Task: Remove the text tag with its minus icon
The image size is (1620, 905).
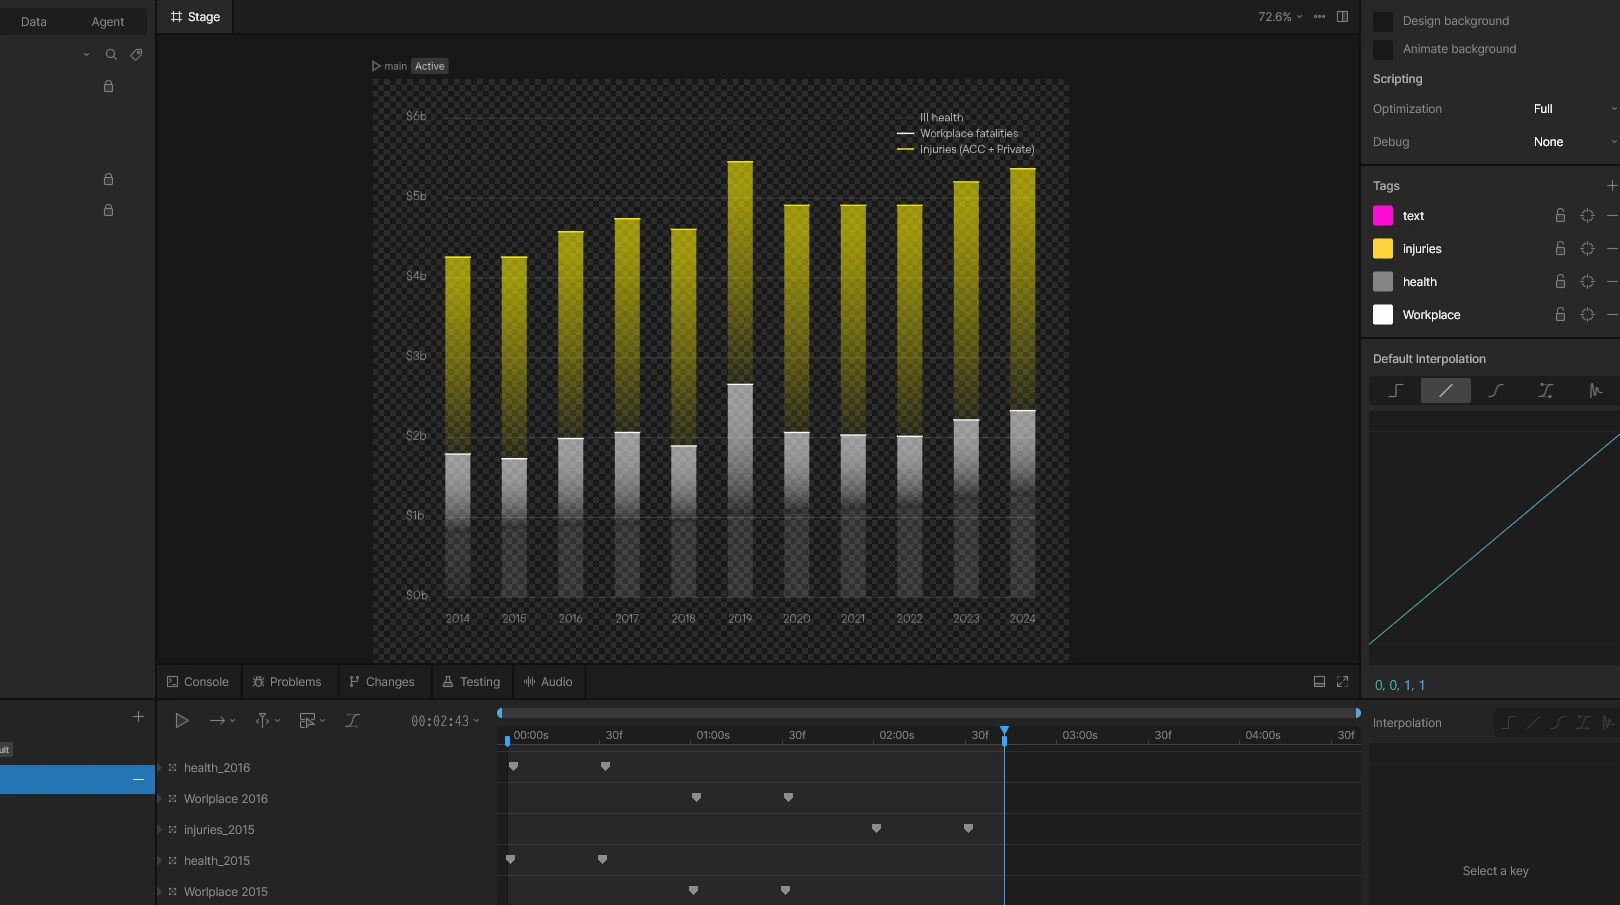Action: click(1612, 216)
